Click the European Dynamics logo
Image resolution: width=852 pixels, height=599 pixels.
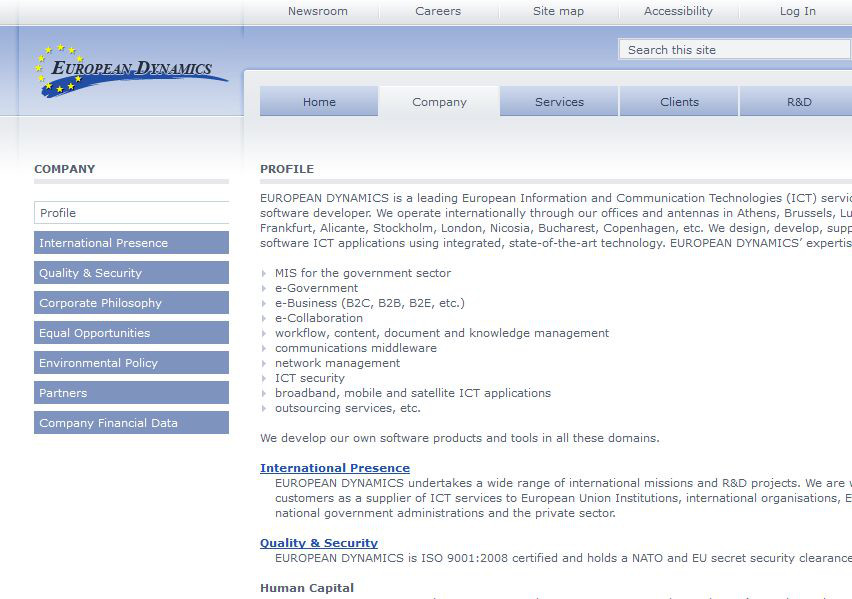pyautogui.click(x=130, y=71)
